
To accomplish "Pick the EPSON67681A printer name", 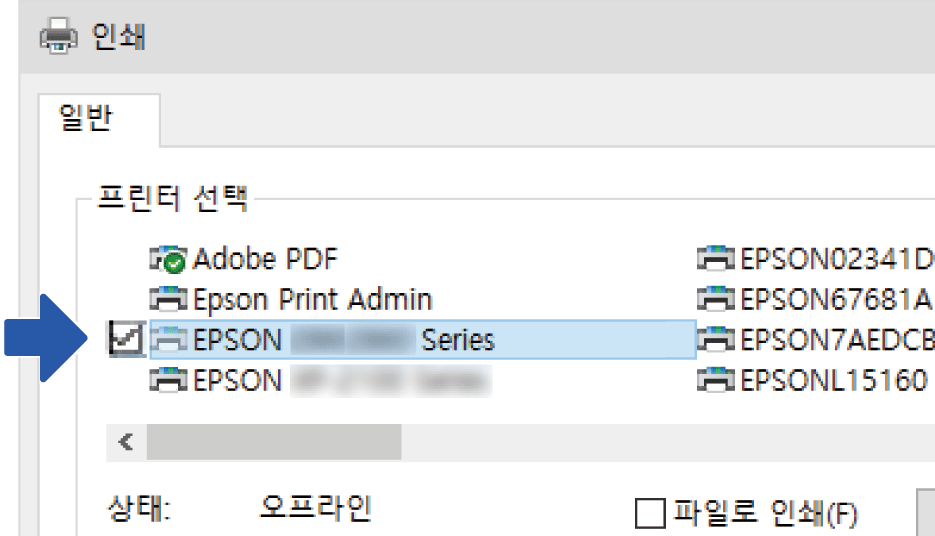I will pos(836,299).
